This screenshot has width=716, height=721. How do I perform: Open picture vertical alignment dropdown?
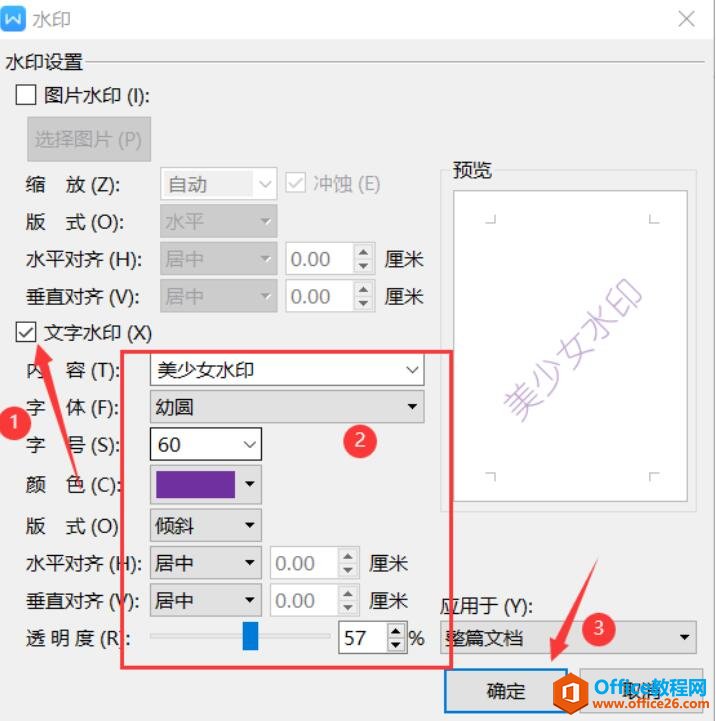pyautogui.click(x=218, y=296)
